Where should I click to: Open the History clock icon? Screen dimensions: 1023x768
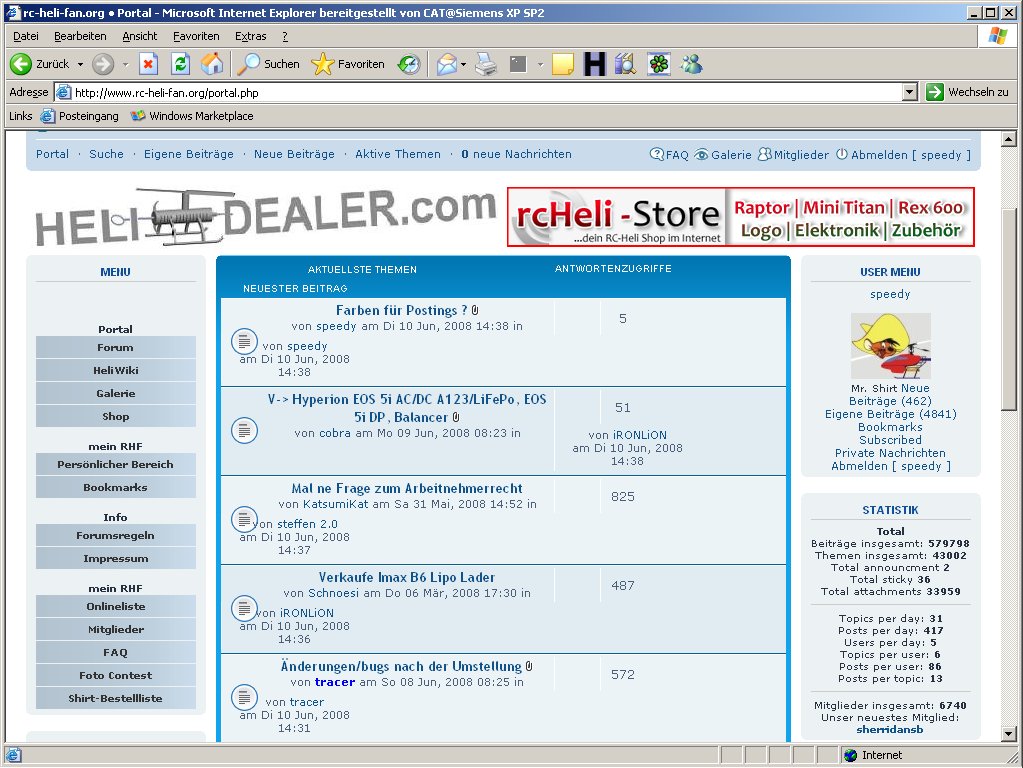click(x=409, y=64)
